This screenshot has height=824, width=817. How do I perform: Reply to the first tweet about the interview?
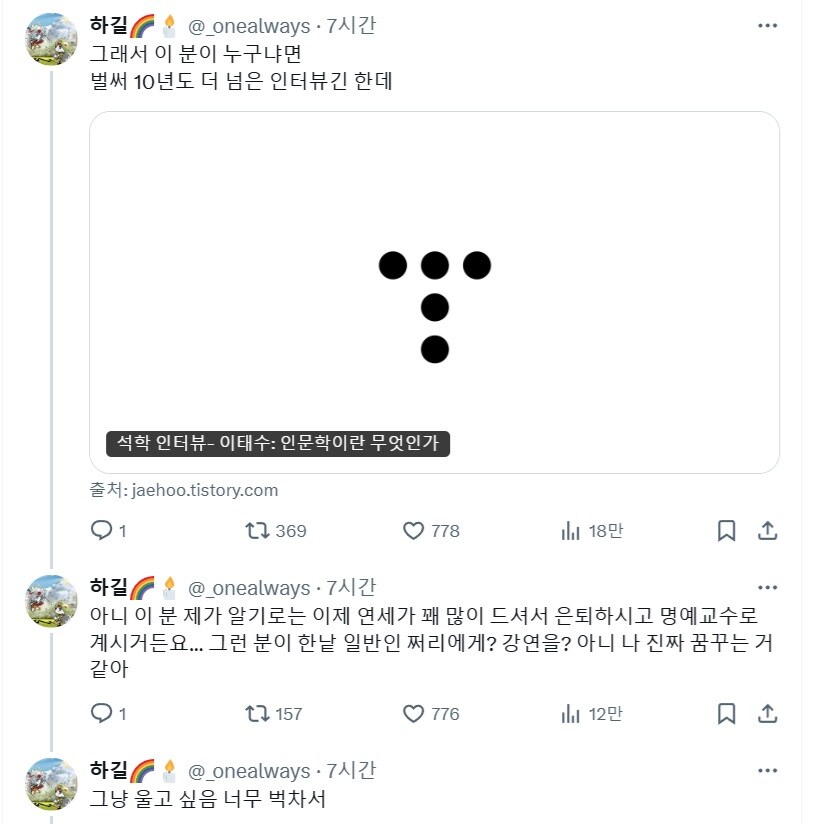pos(101,531)
